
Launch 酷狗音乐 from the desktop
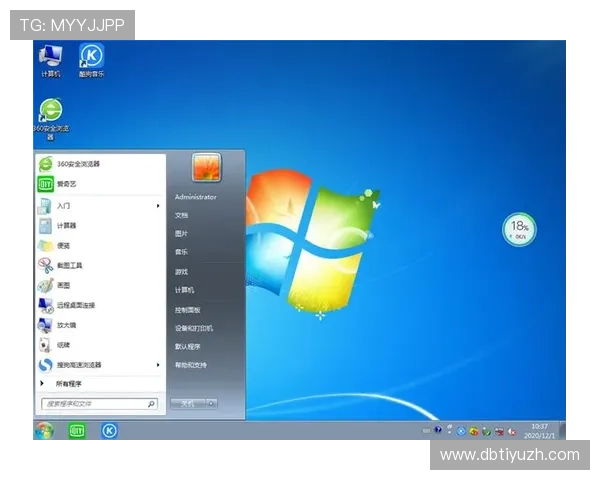[92, 58]
